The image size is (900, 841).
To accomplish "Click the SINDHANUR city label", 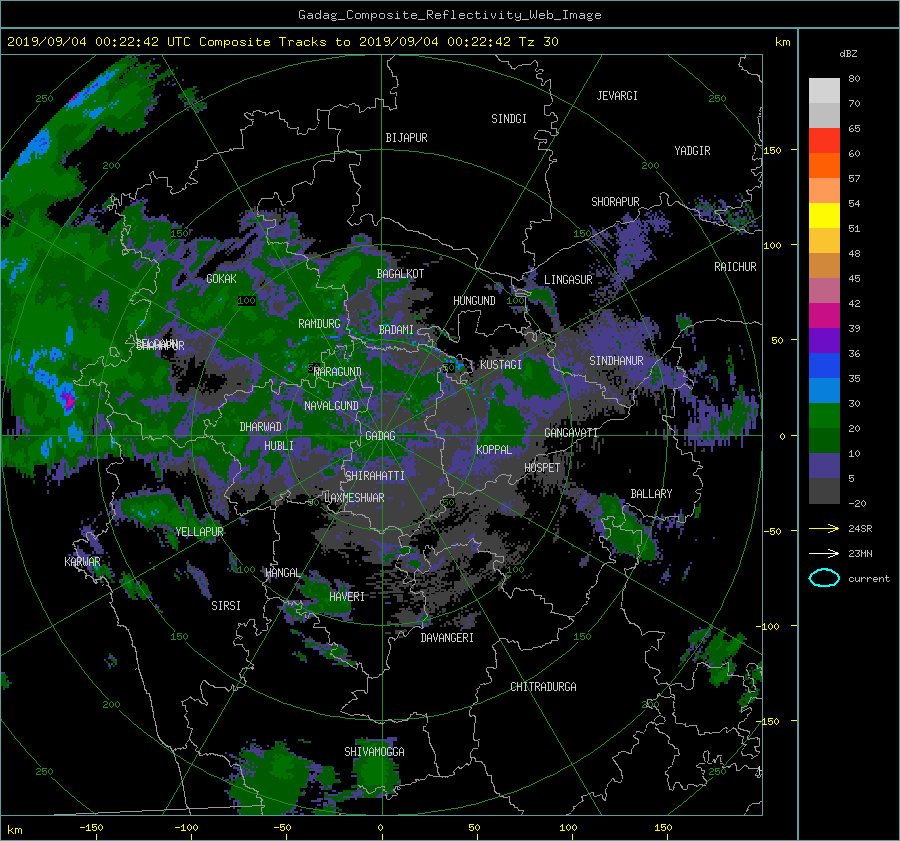I will (616, 361).
